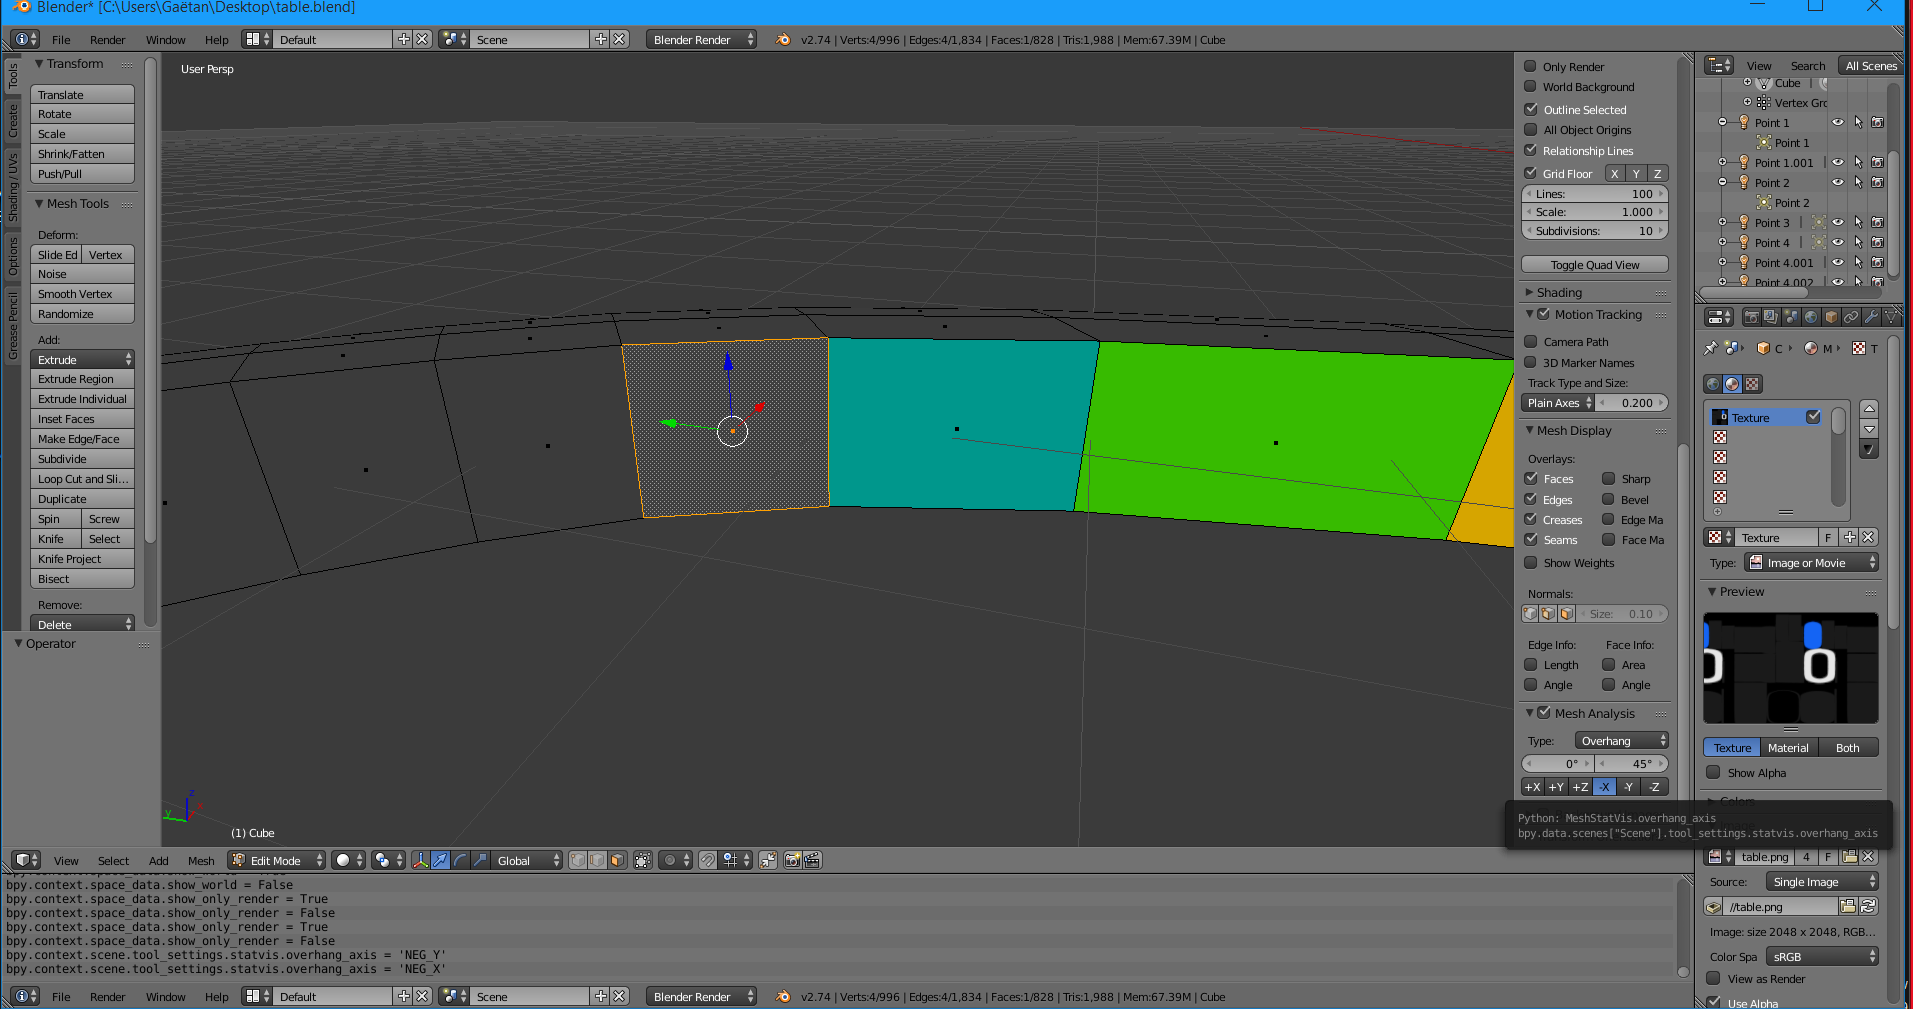Click the Loop Cut and Slide button
This screenshot has height=1009, width=1913.
83,479
